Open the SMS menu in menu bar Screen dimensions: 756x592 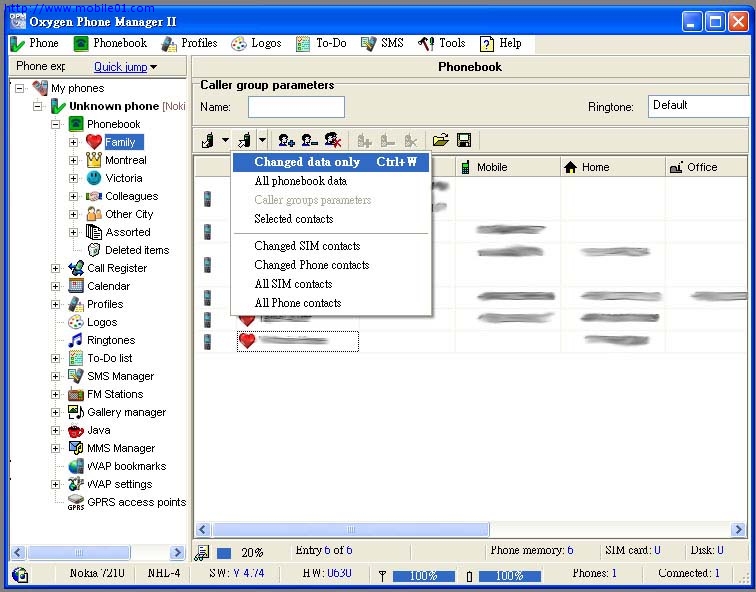coord(382,43)
